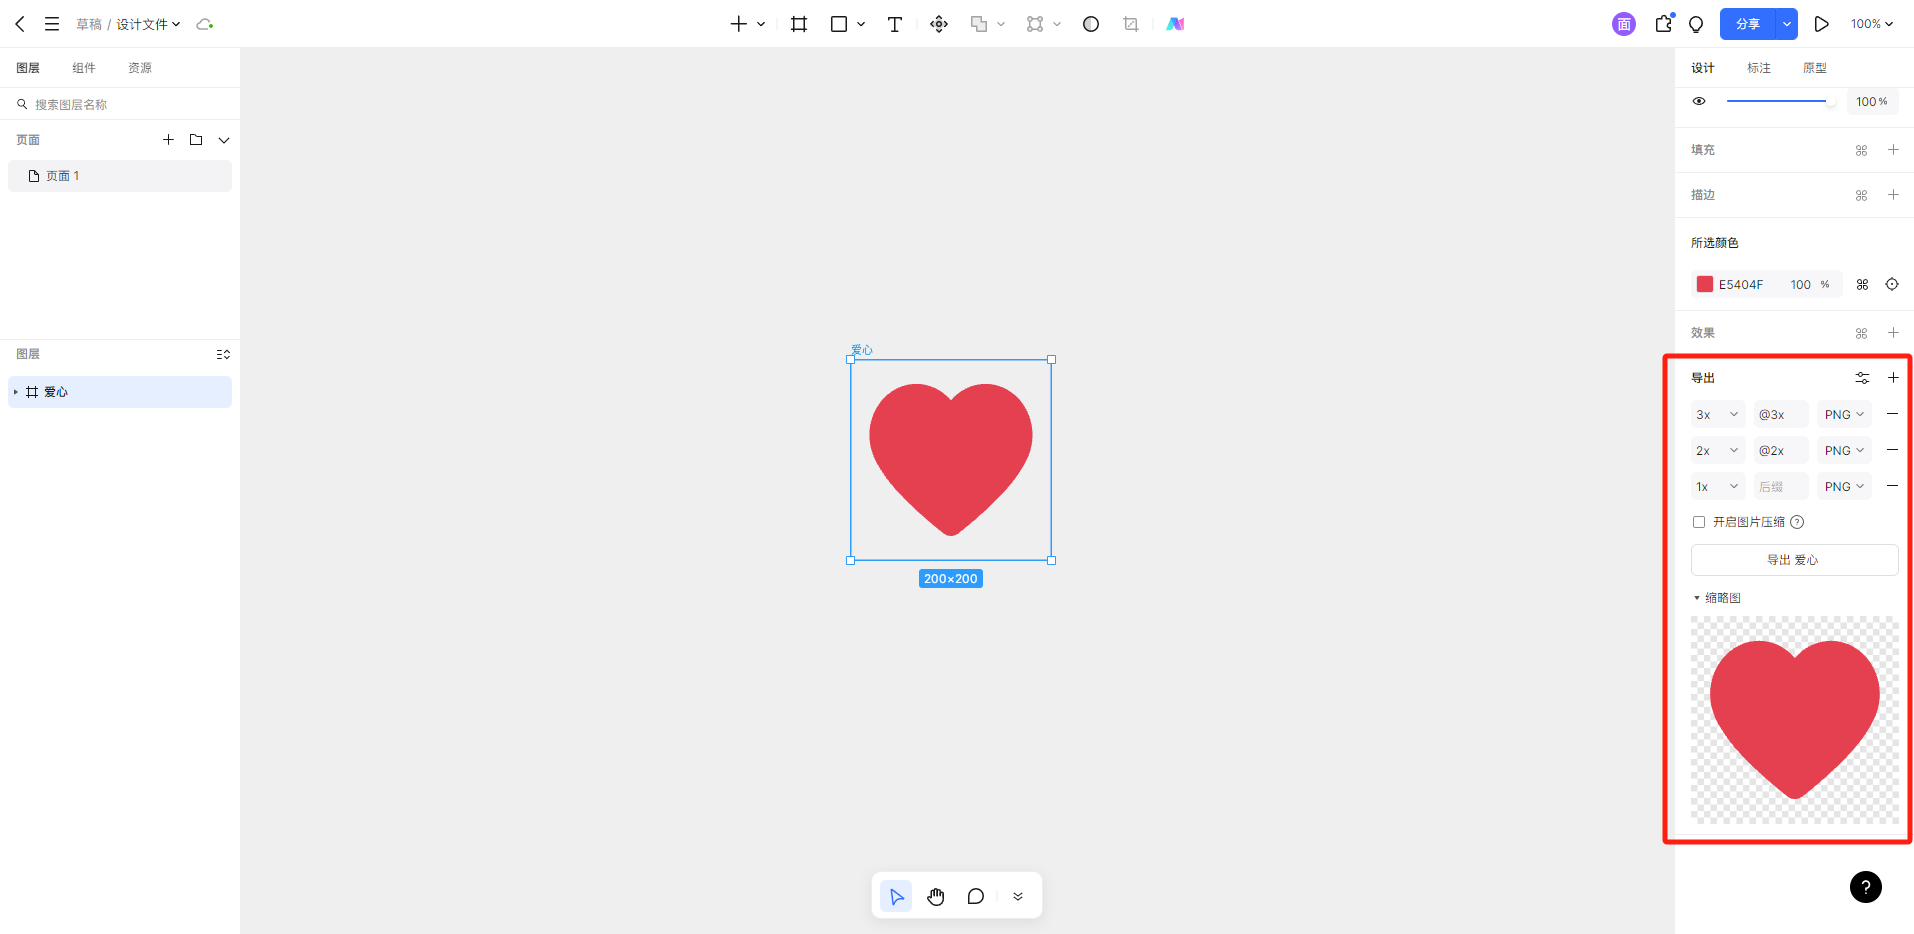Click the E5404F red color swatch
Image resolution: width=1914 pixels, height=934 pixels.
1705,284
